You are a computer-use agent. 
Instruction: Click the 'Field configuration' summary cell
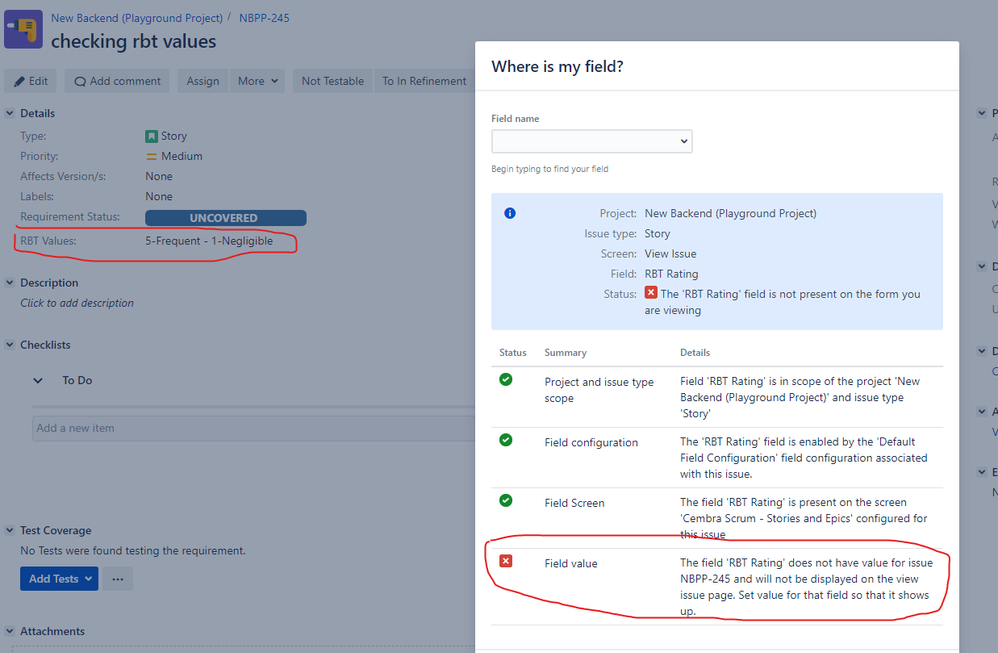tap(591, 442)
